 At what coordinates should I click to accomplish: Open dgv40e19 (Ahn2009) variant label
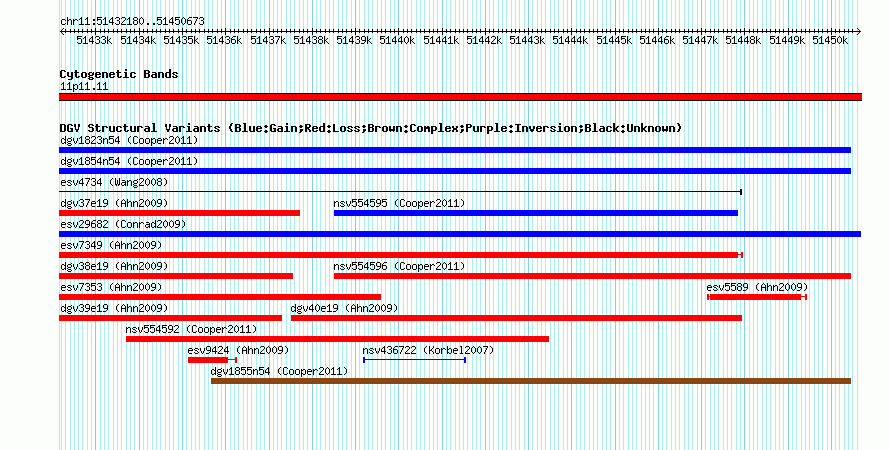344,308
